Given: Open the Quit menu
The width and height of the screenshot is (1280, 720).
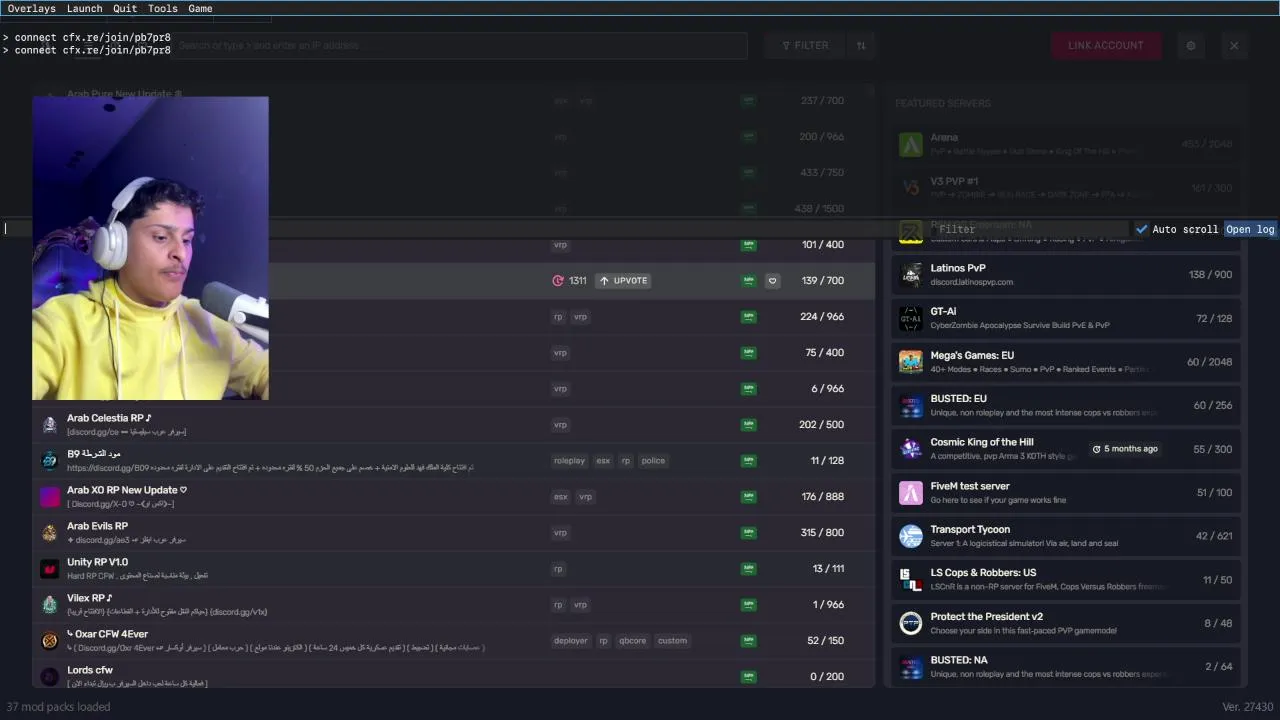Looking at the screenshot, I should [x=125, y=8].
